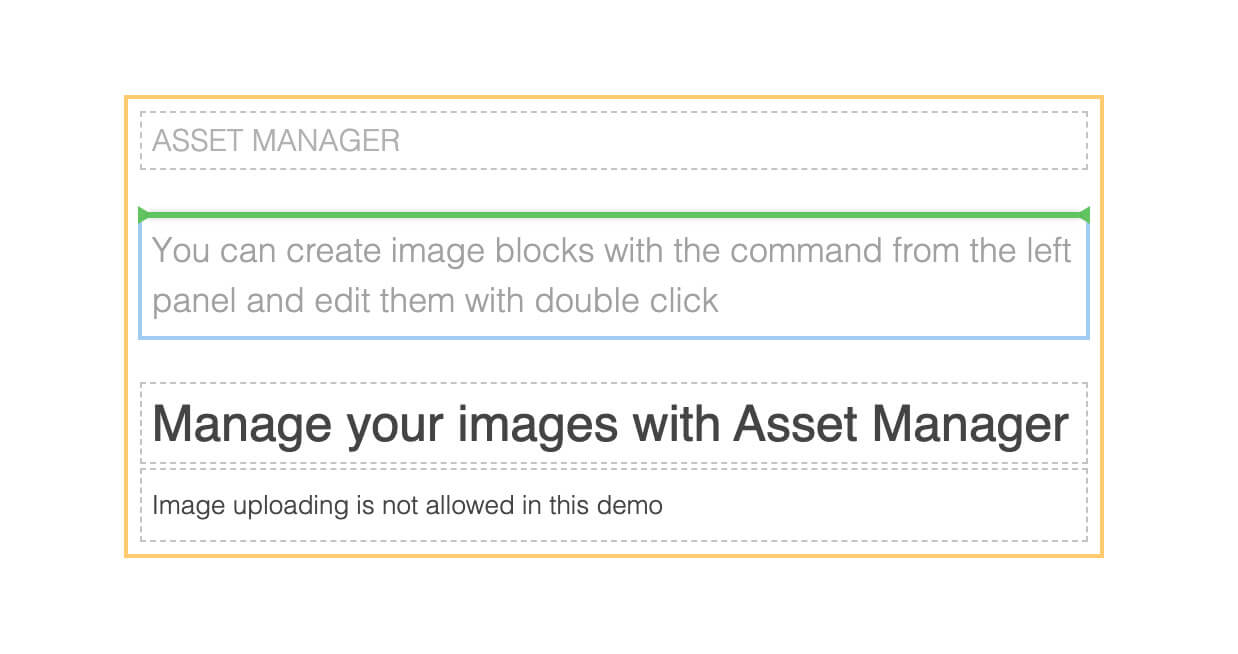
Task: Click the word "left" ending the first paragraph line
Action: pos(1048,249)
